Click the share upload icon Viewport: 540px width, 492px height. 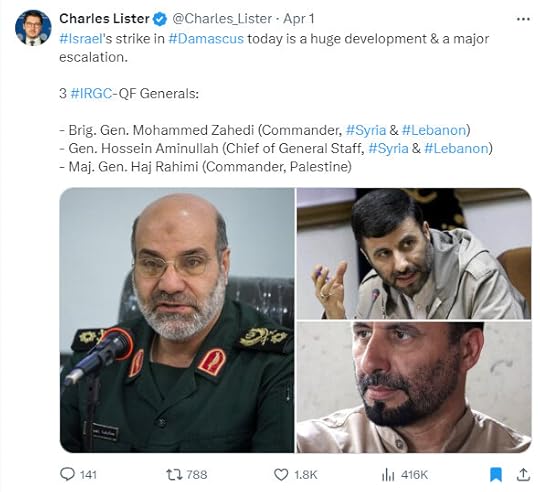[523, 474]
